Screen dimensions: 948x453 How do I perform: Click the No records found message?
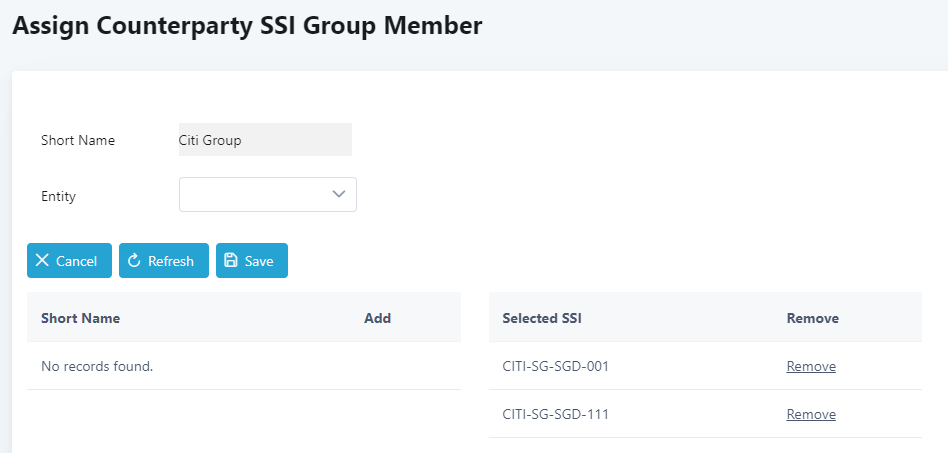97,367
